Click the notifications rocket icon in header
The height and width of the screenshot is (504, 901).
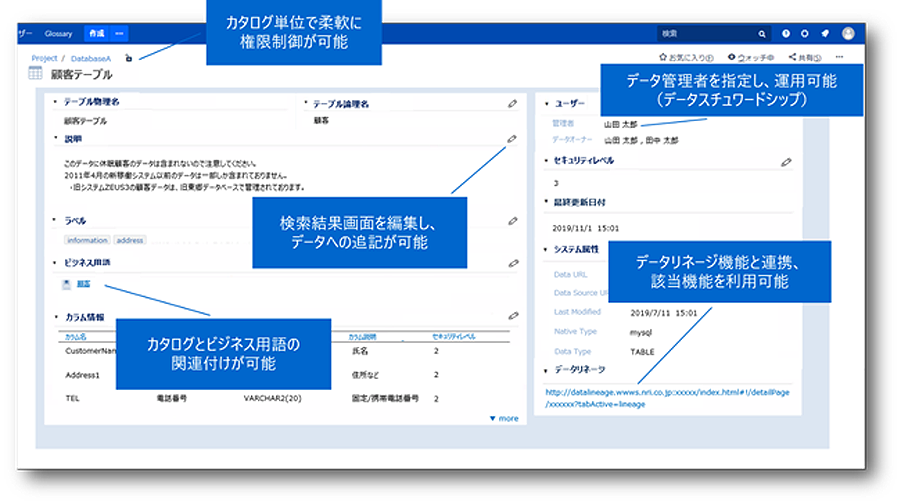pos(825,33)
